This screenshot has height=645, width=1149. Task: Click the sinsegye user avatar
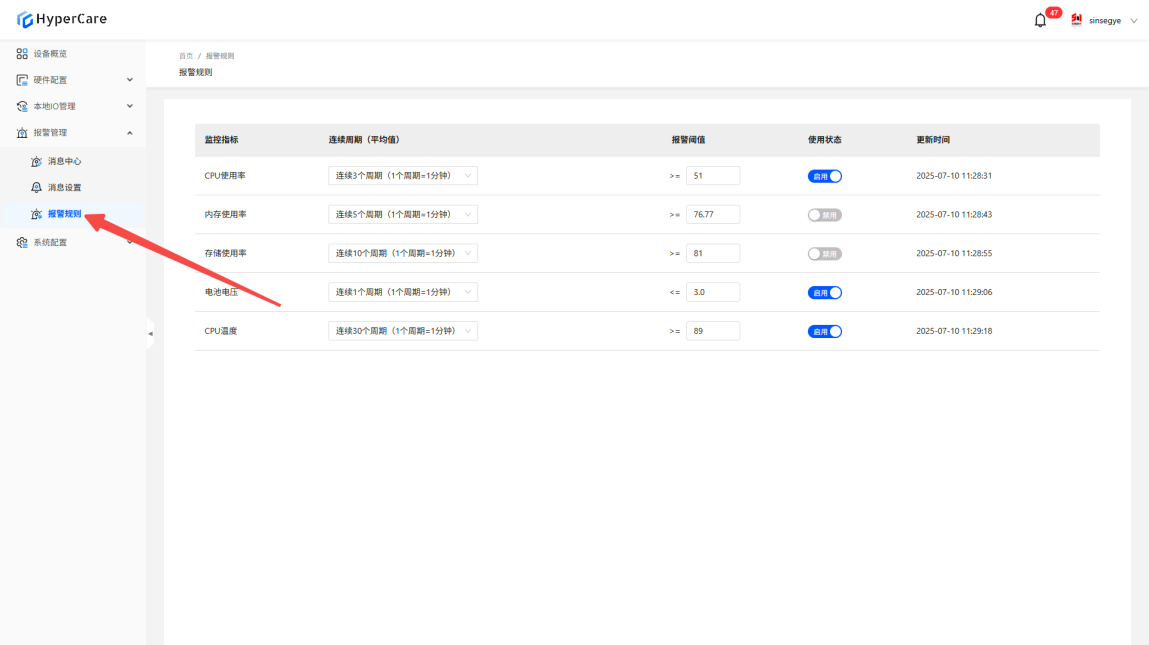tap(1076, 20)
